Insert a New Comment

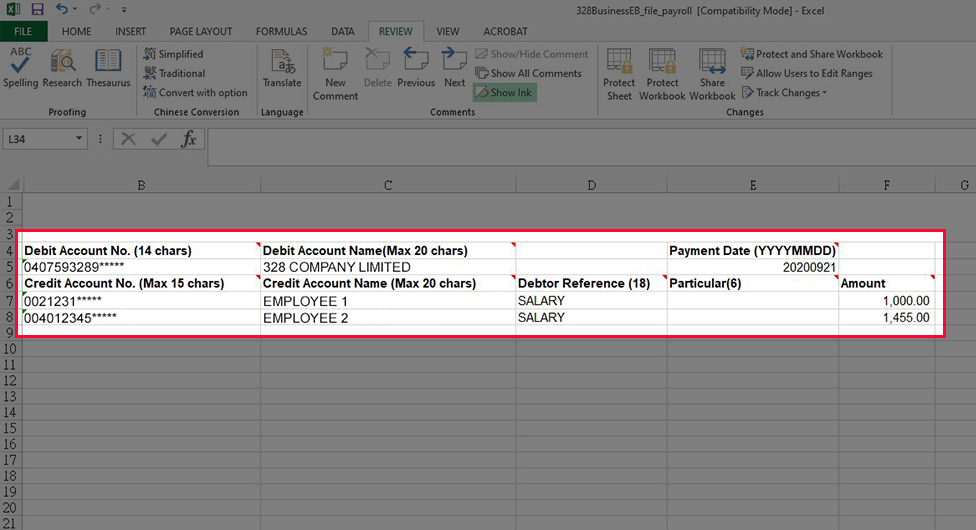click(x=335, y=73)
